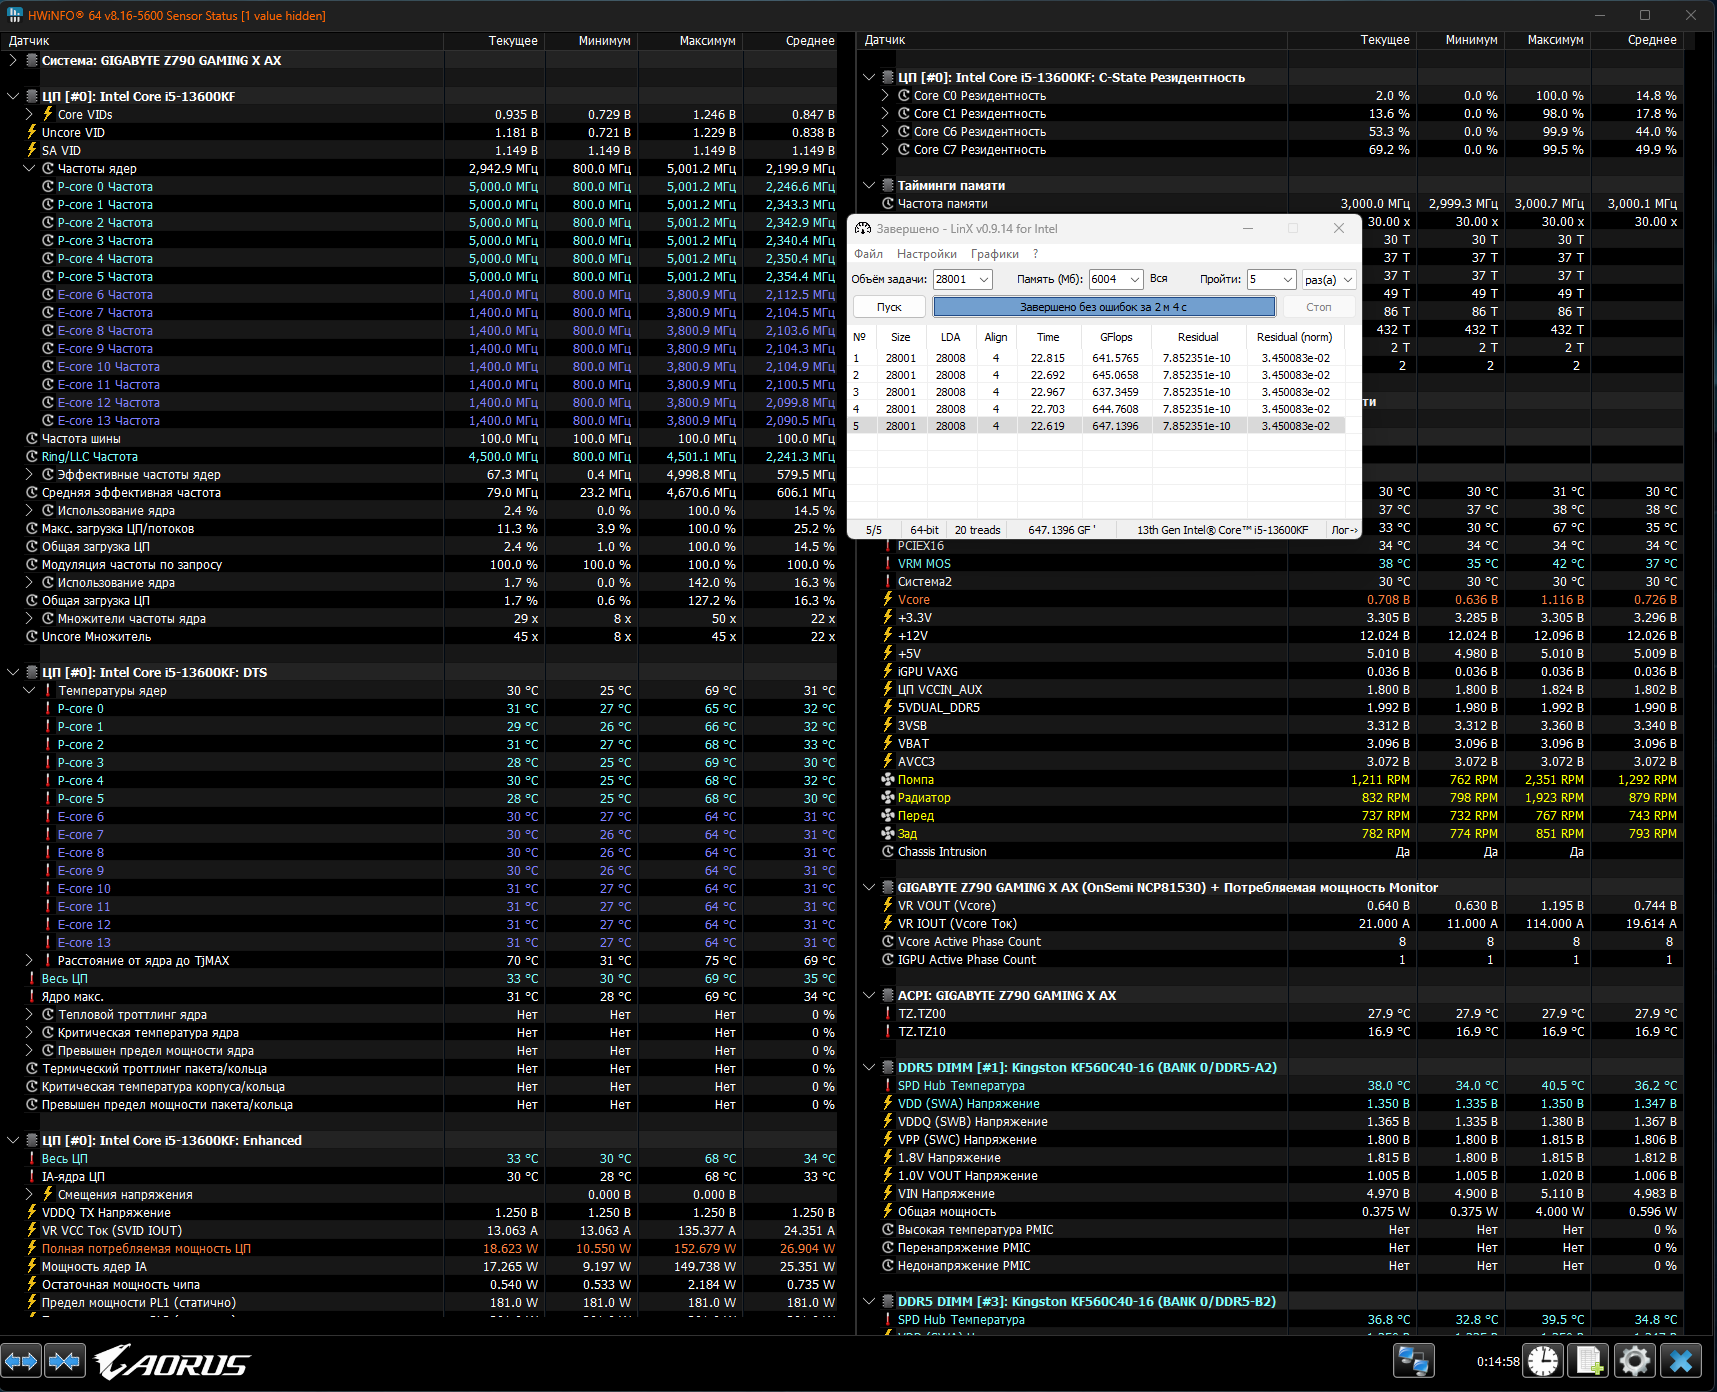Open the Память (Мб) dropdown in LinX
Image resolution: width=1717 pixels, height=1392 pixels.
pos(1135,279)
